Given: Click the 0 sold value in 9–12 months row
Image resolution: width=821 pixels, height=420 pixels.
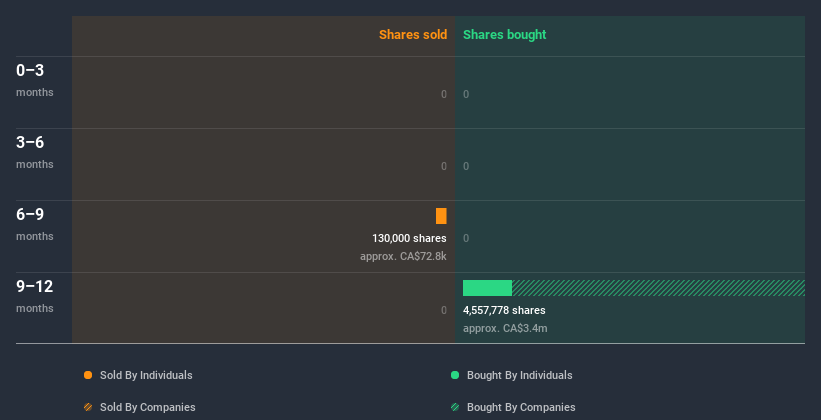Looking at the screenshot, I should (444, 310).
